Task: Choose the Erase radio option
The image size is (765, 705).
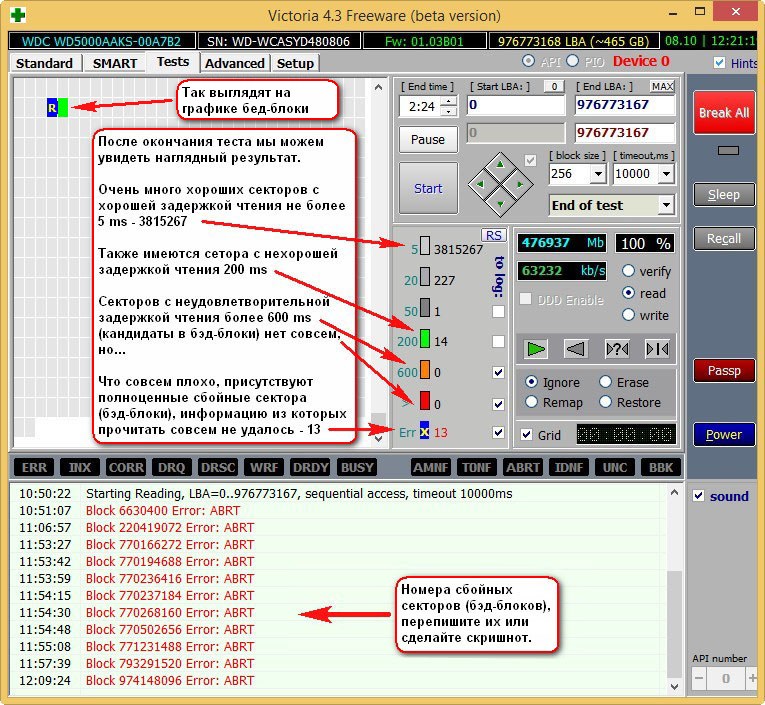Action: click(605, 382)
